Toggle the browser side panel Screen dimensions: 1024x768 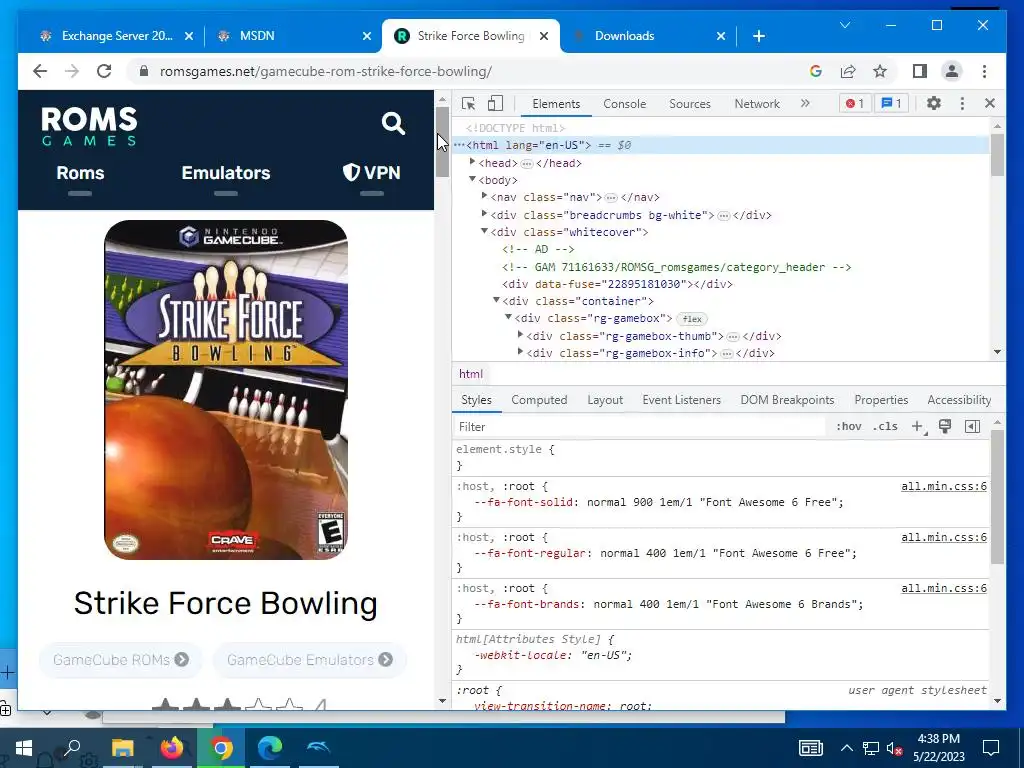(920, 71)
